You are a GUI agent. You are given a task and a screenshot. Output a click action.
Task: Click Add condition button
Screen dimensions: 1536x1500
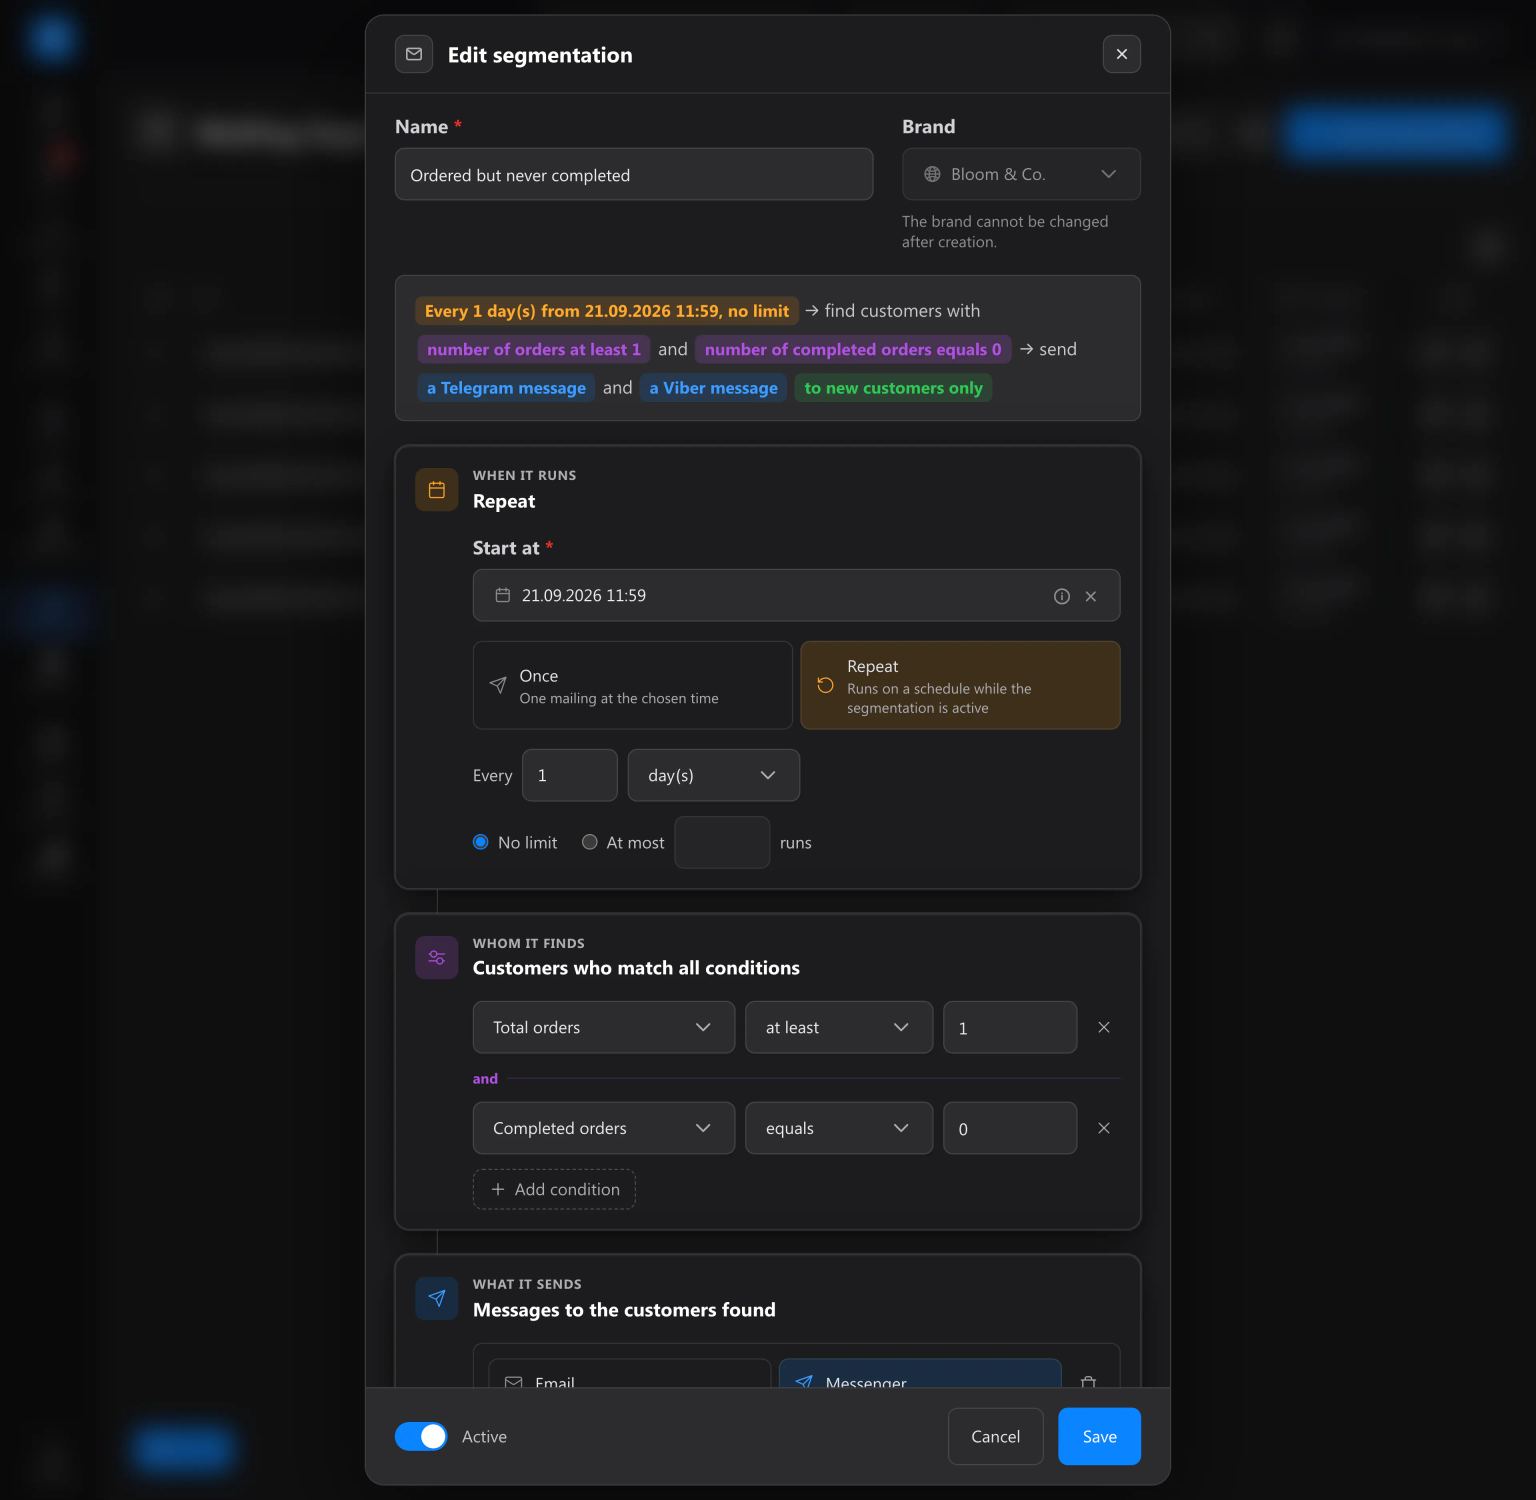pyautogui.click(x=554, y=1189)
